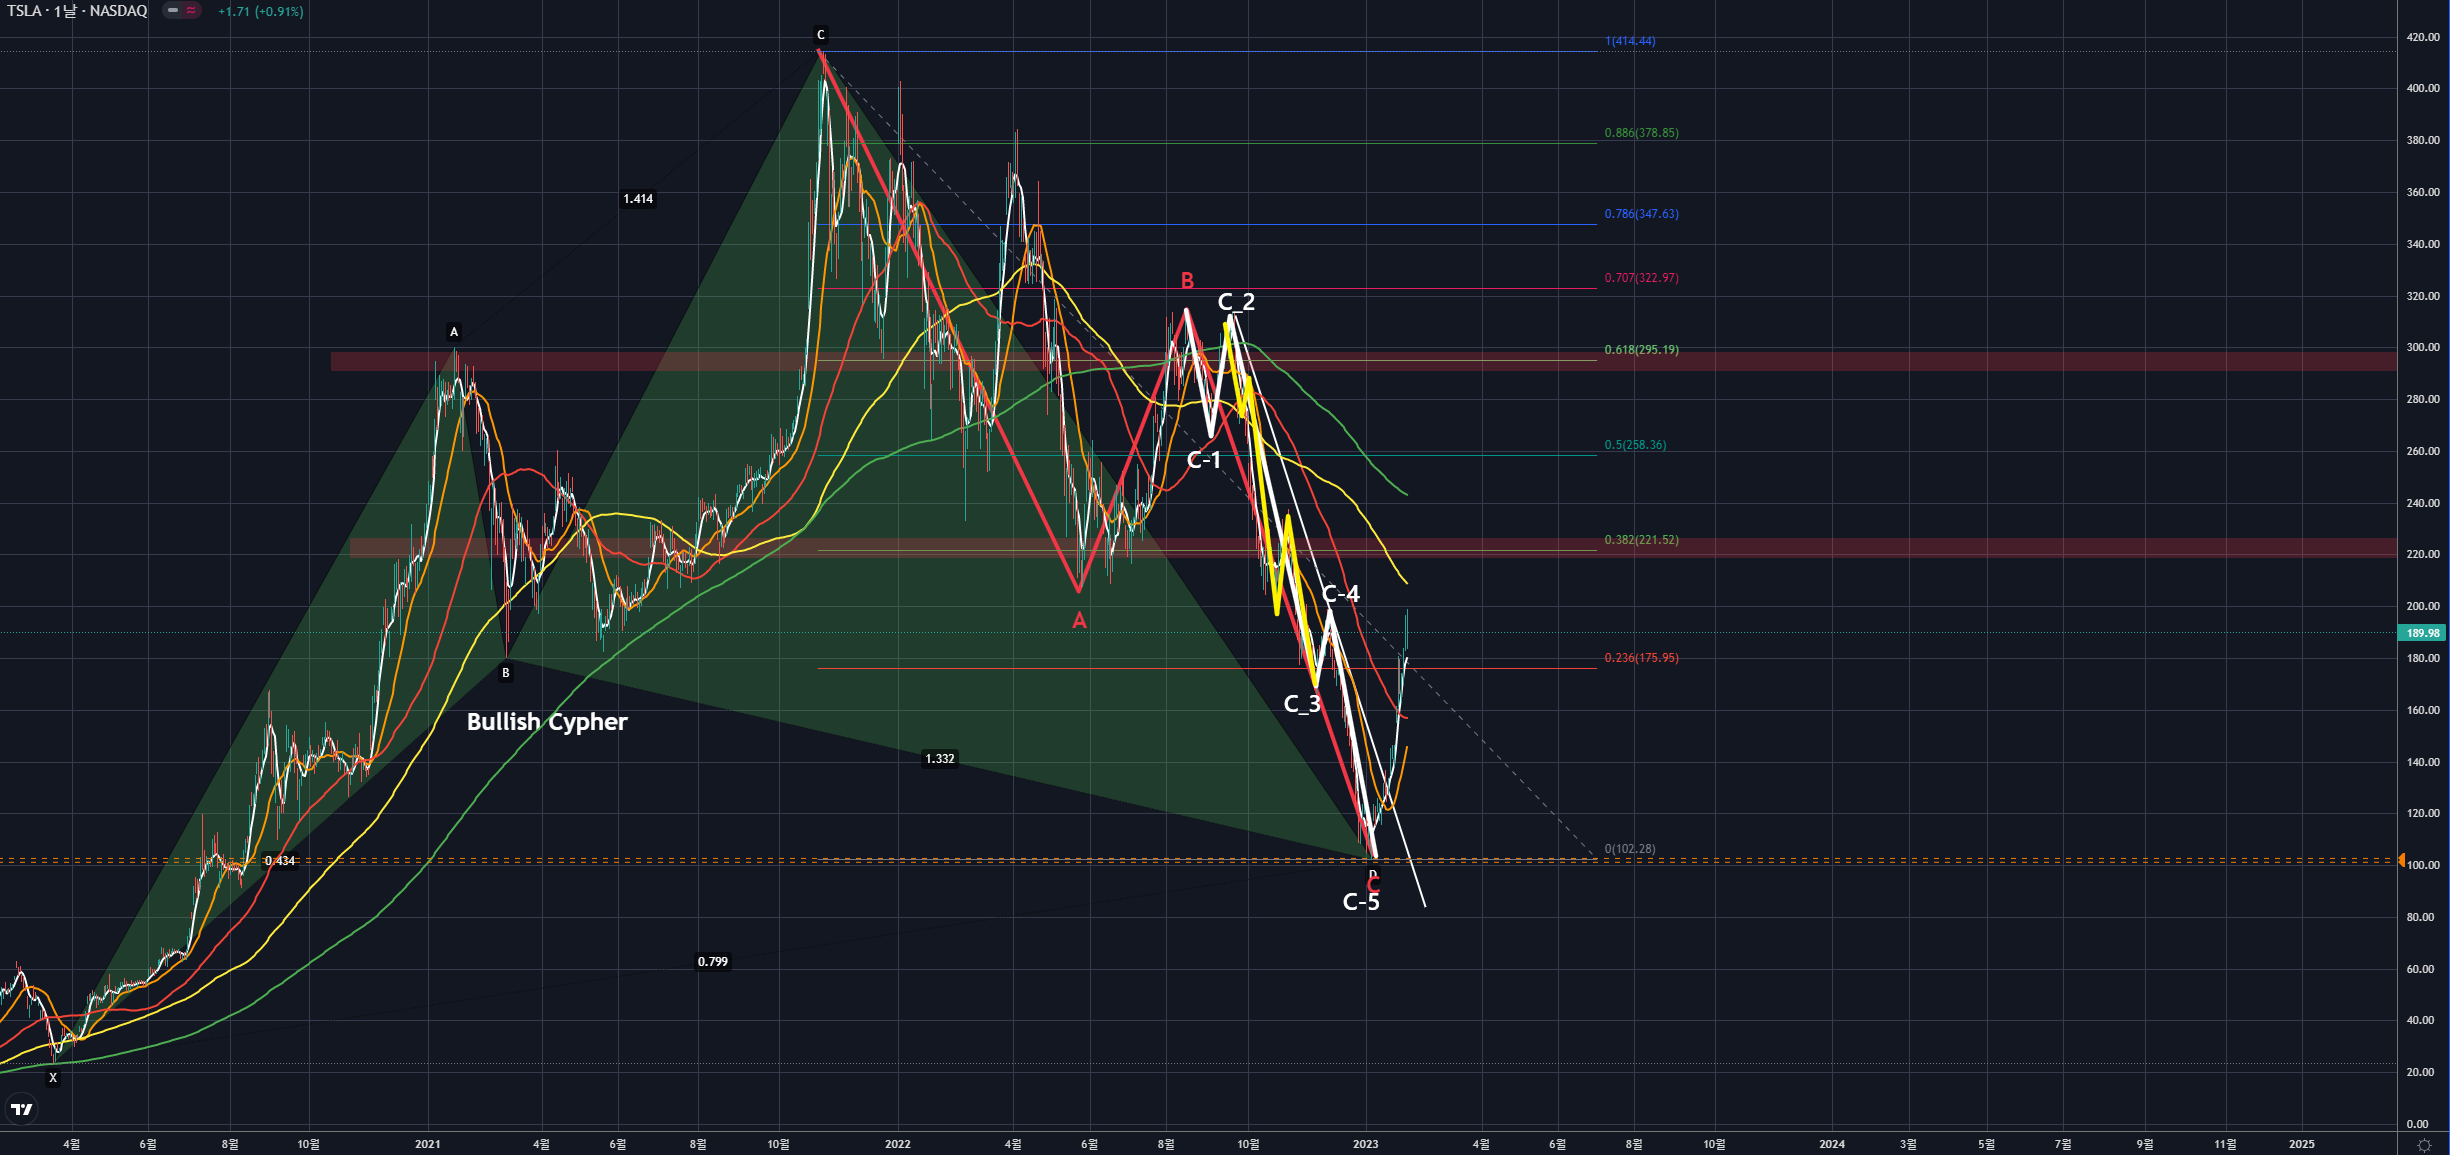Click the orange alert marker on price axis

pos(2402,860)
